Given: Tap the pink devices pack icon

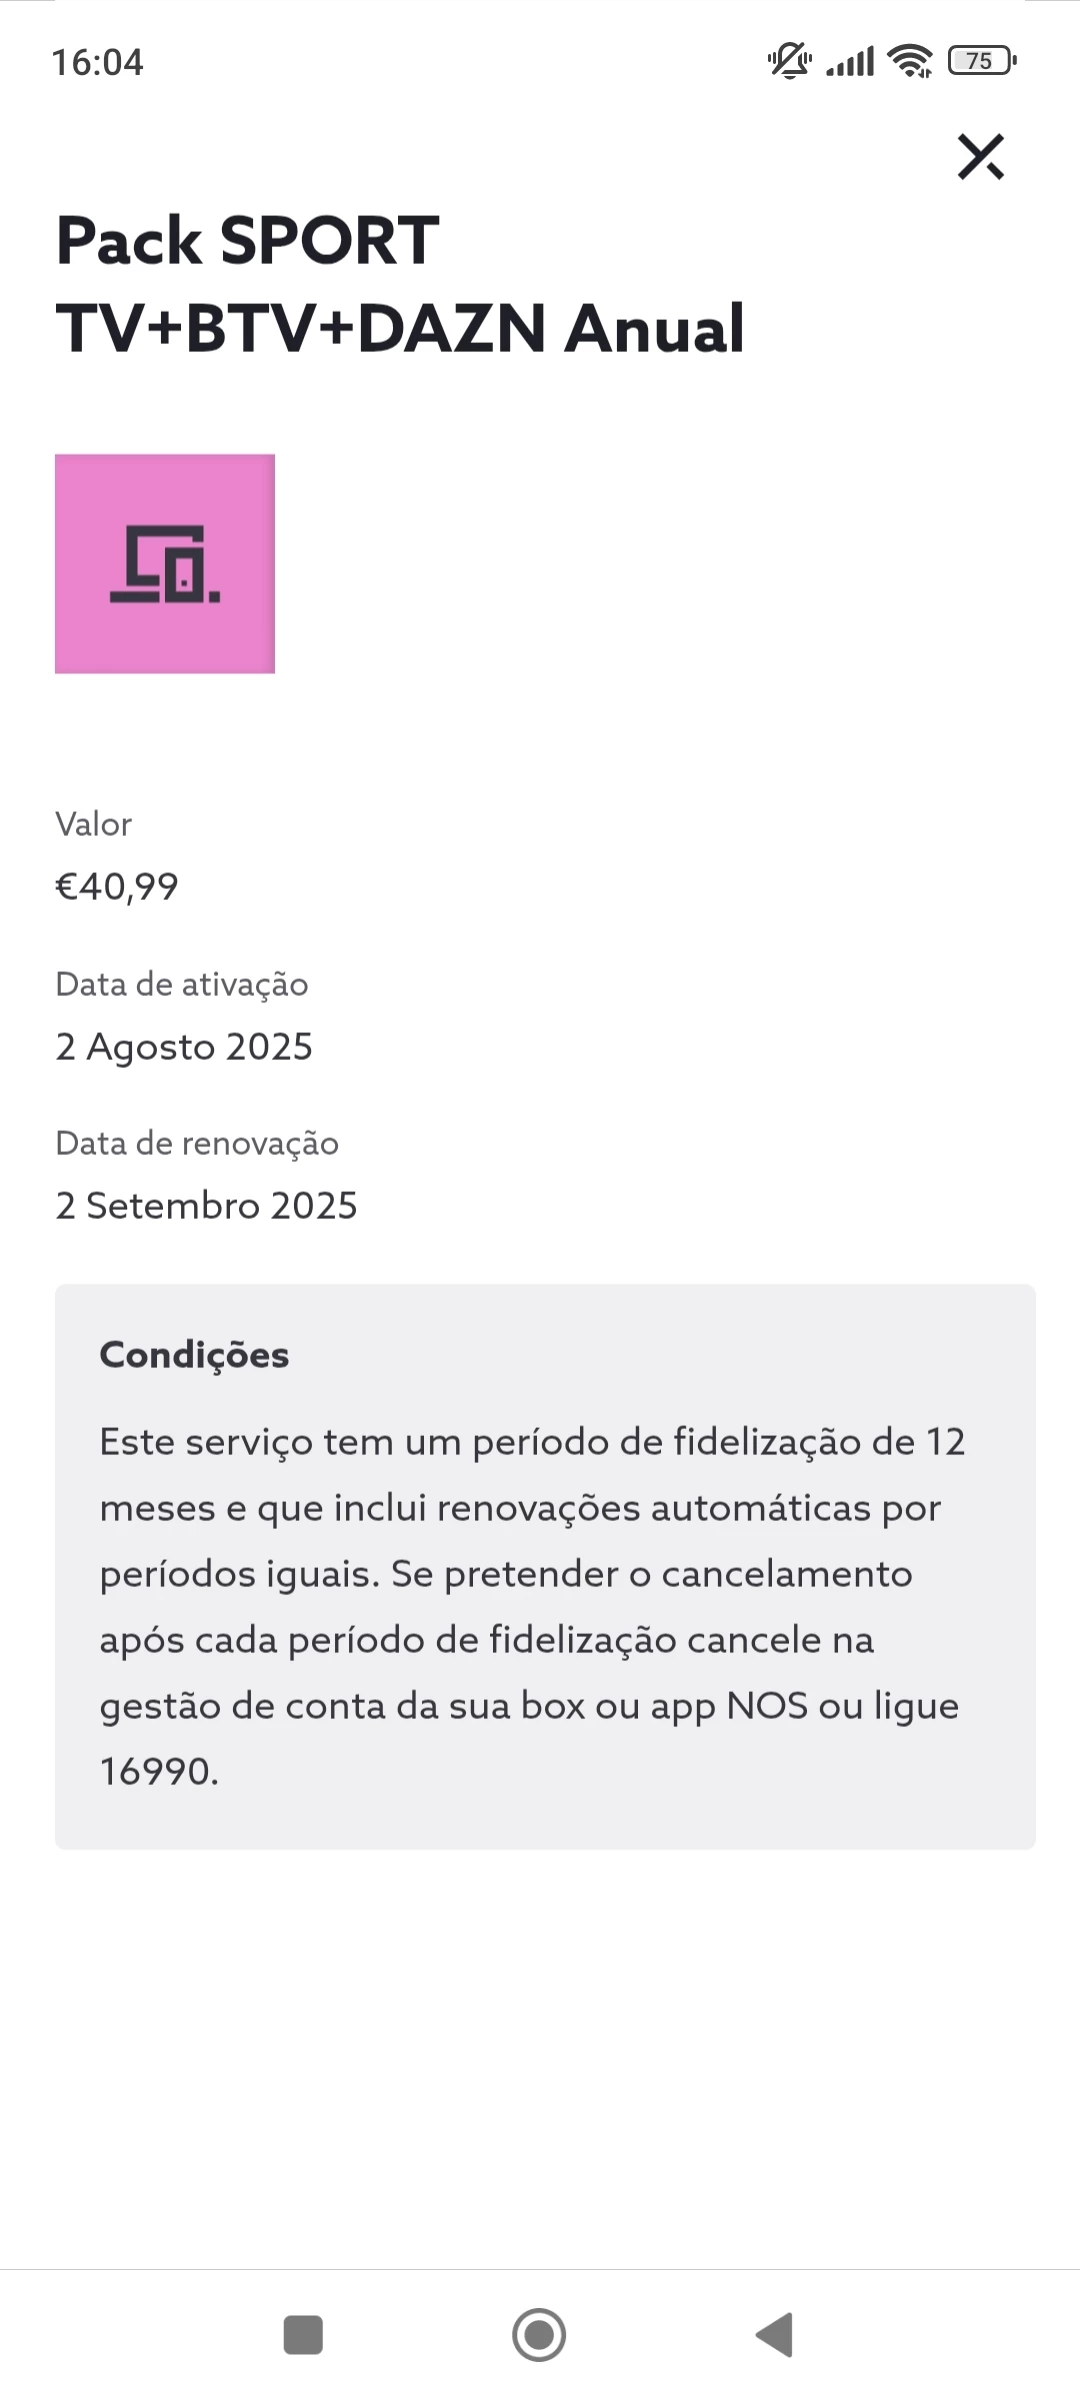Looking at the screenshot, I should coord(165,564).
